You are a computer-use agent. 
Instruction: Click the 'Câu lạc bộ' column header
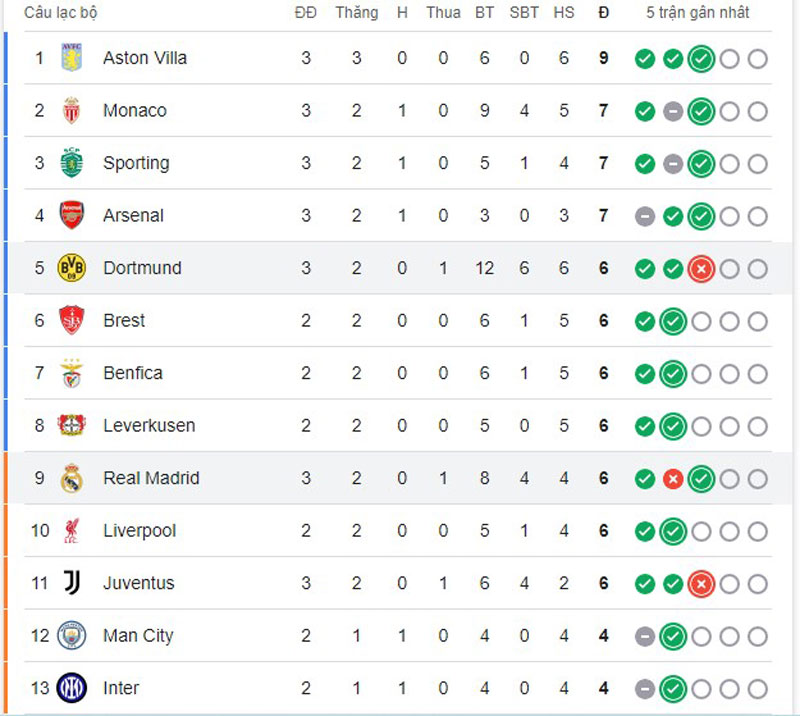pos(61,12)
